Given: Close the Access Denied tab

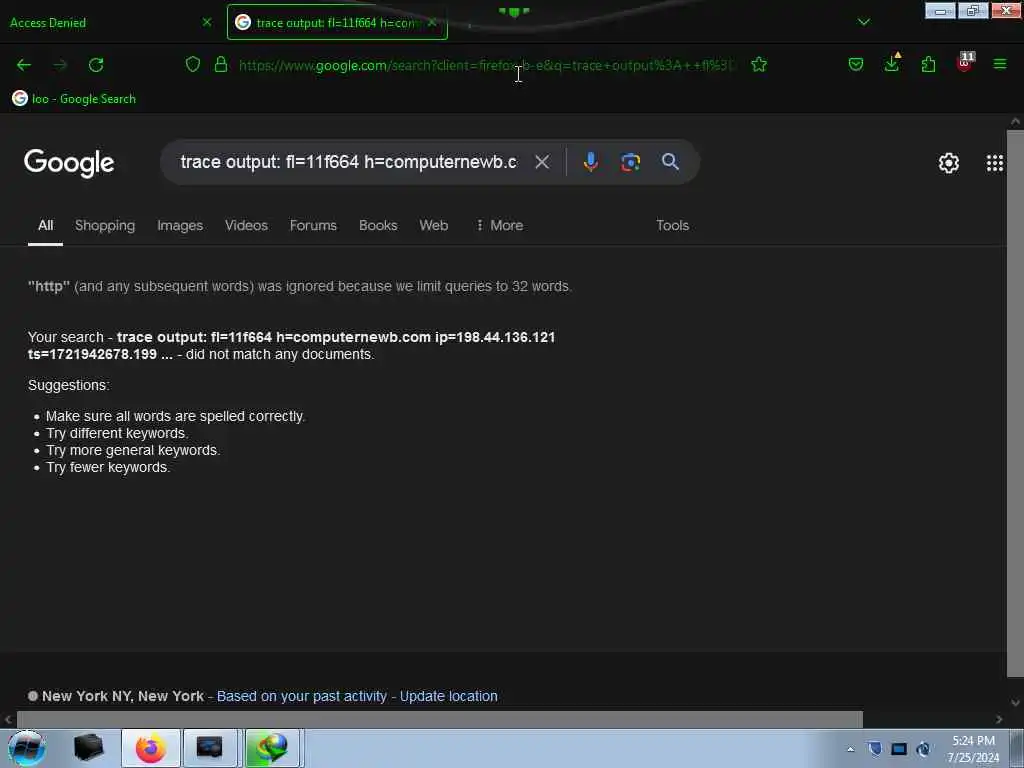Looking at the screenshot, I should (x=207, y=22).
